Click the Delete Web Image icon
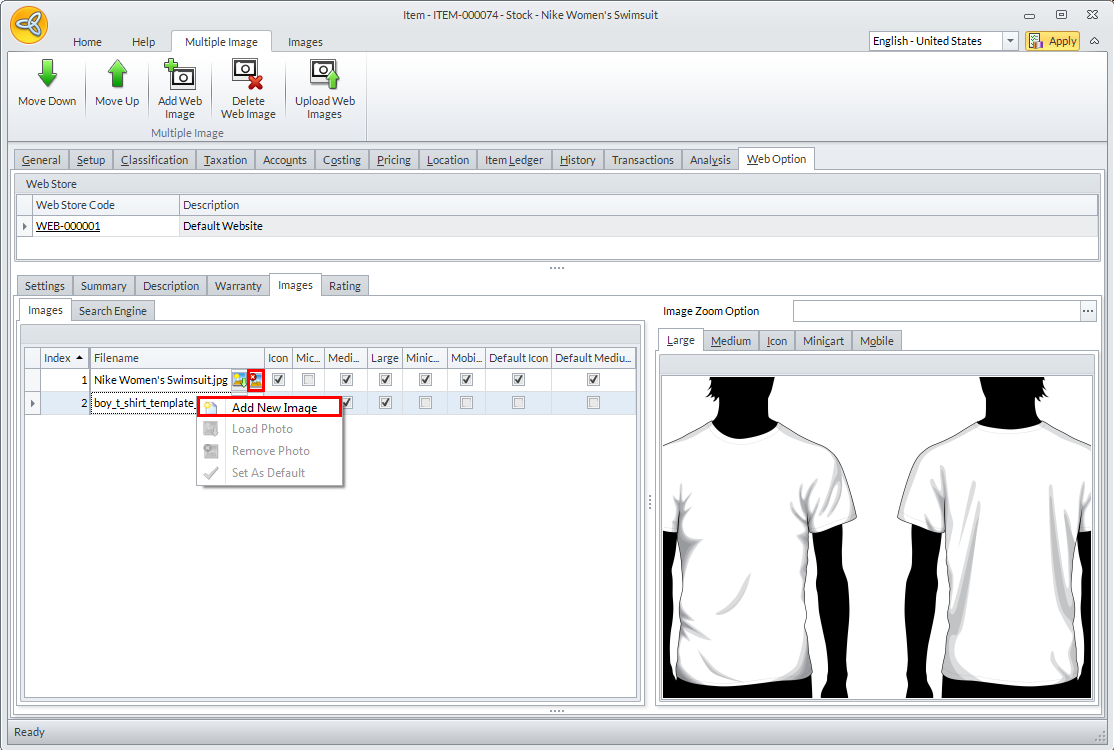 click(247, 75)
